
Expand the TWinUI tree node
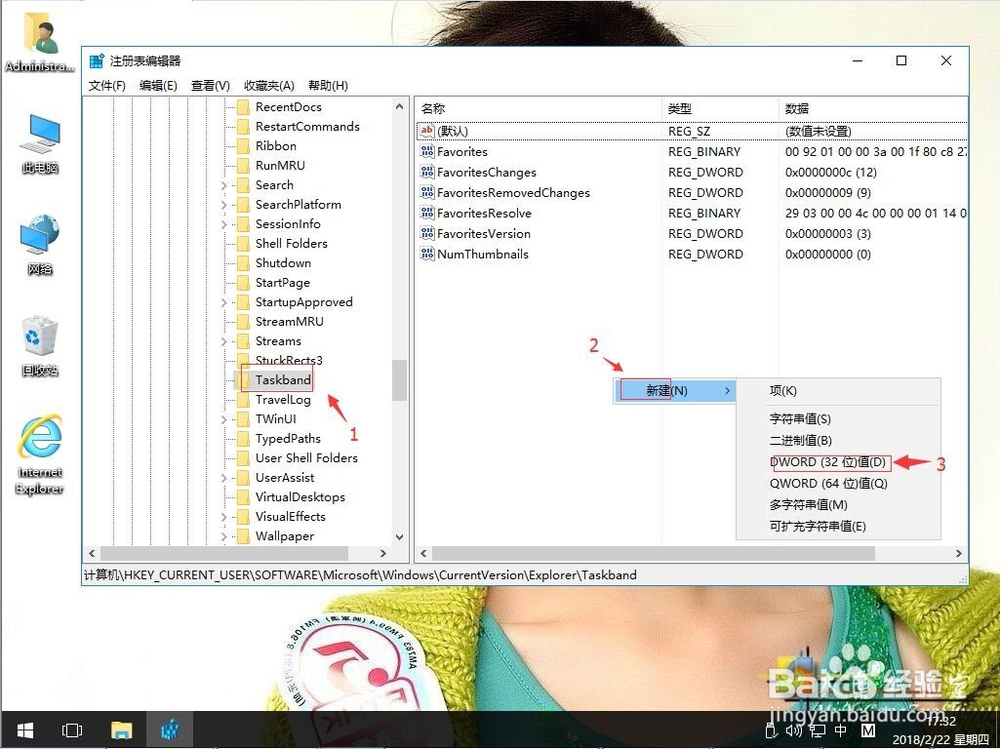point(224,419)
